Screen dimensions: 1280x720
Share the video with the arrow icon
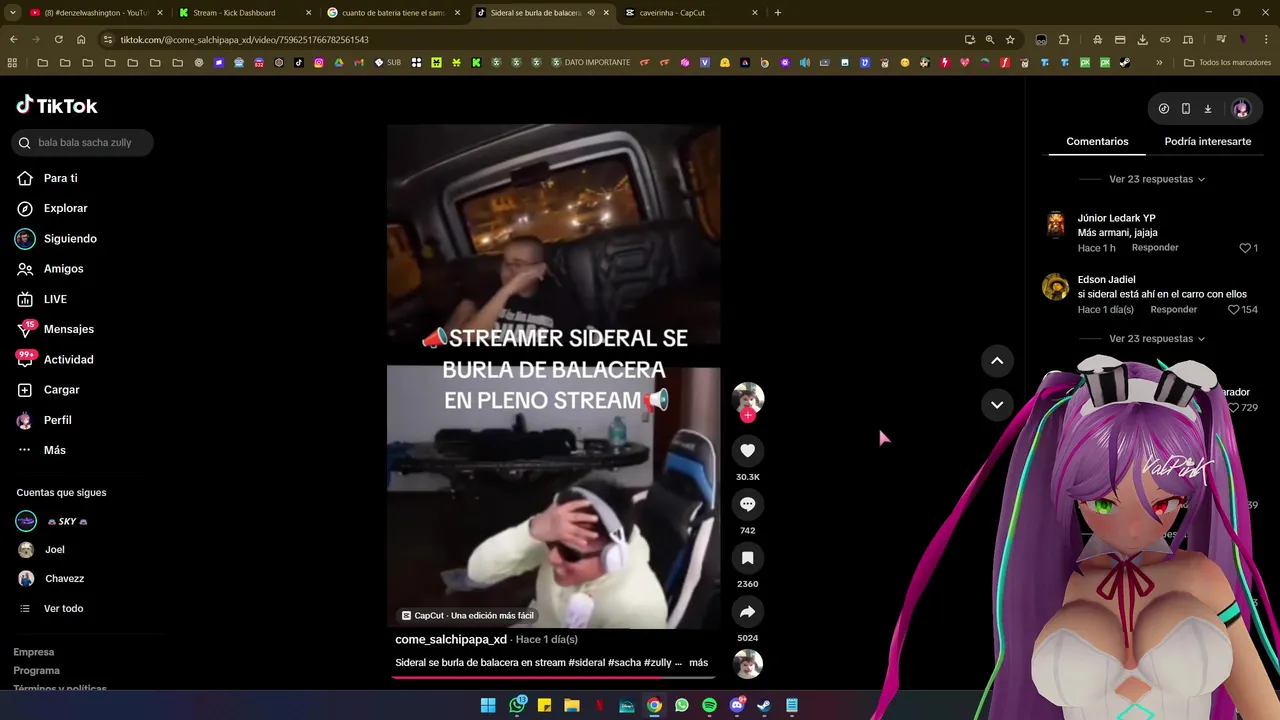[x=747, y=611]
